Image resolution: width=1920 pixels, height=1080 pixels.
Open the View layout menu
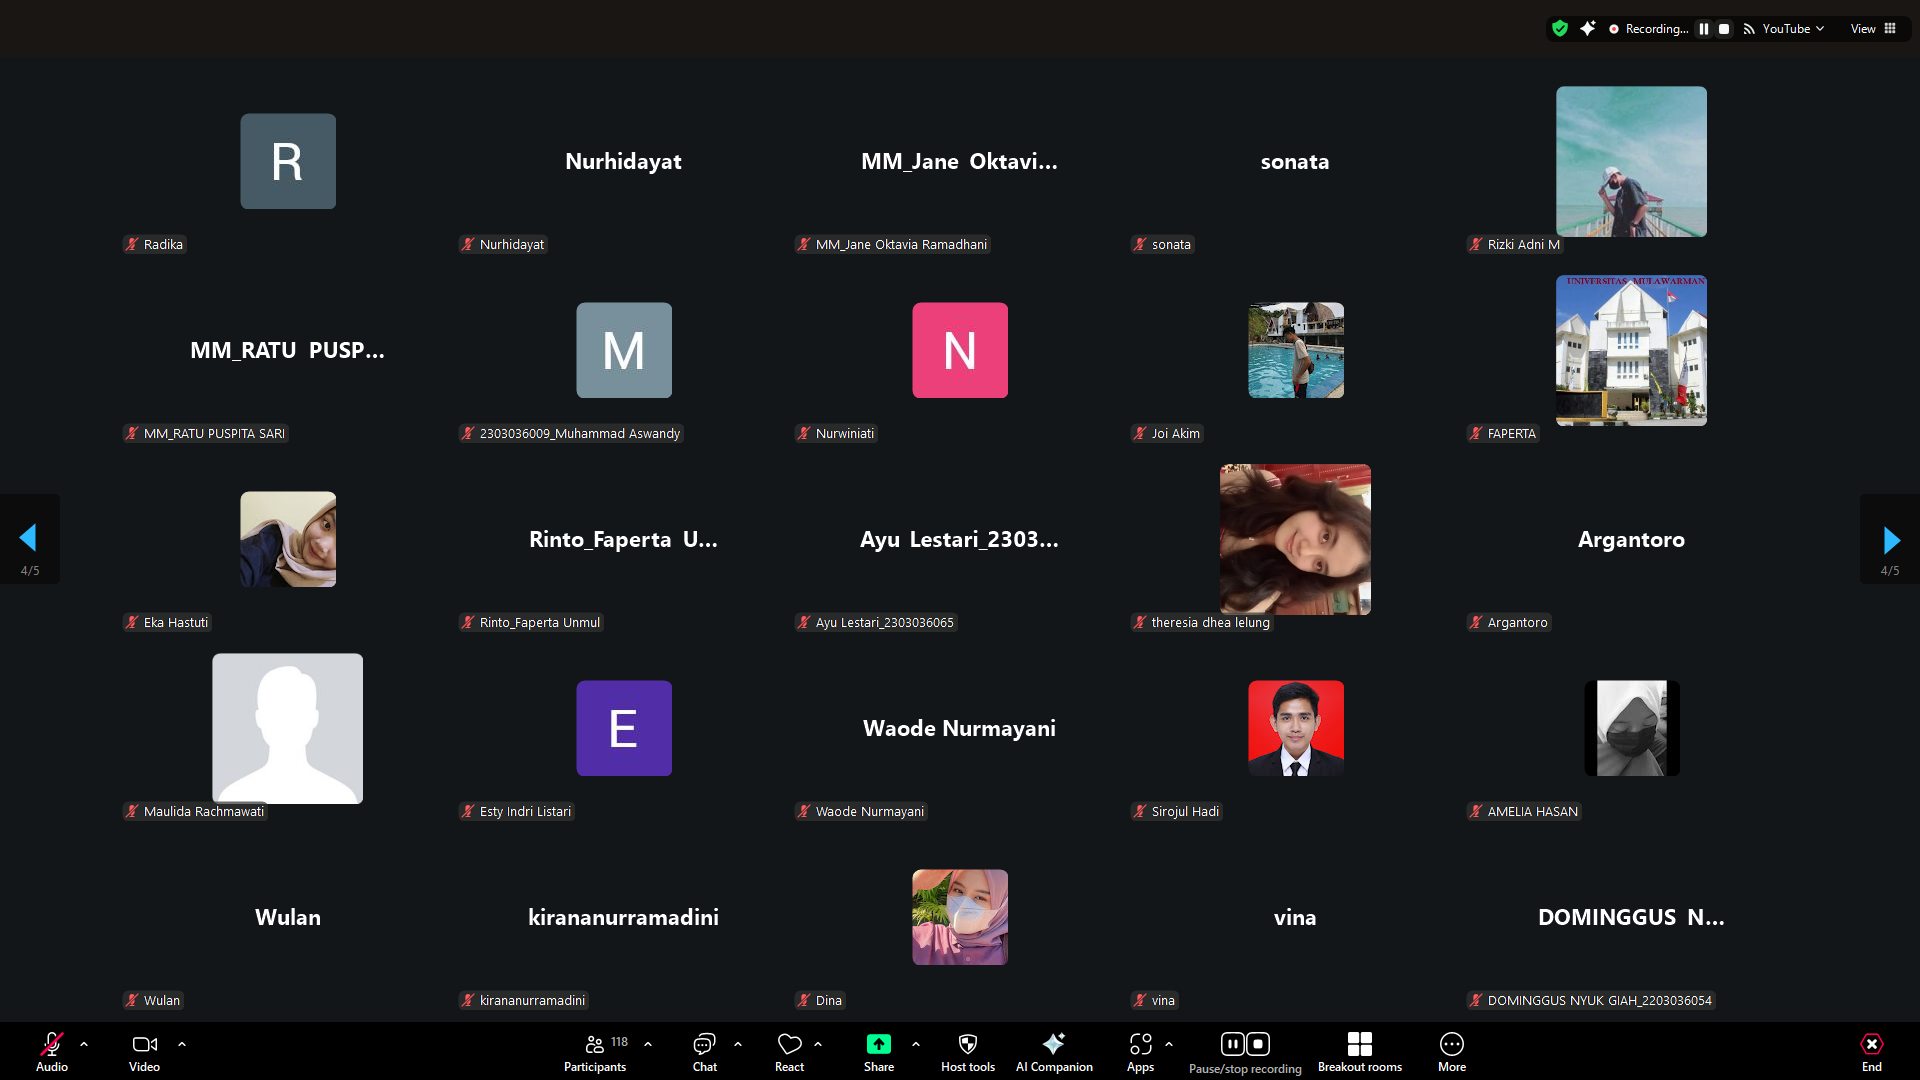(x=1872, y=29)
